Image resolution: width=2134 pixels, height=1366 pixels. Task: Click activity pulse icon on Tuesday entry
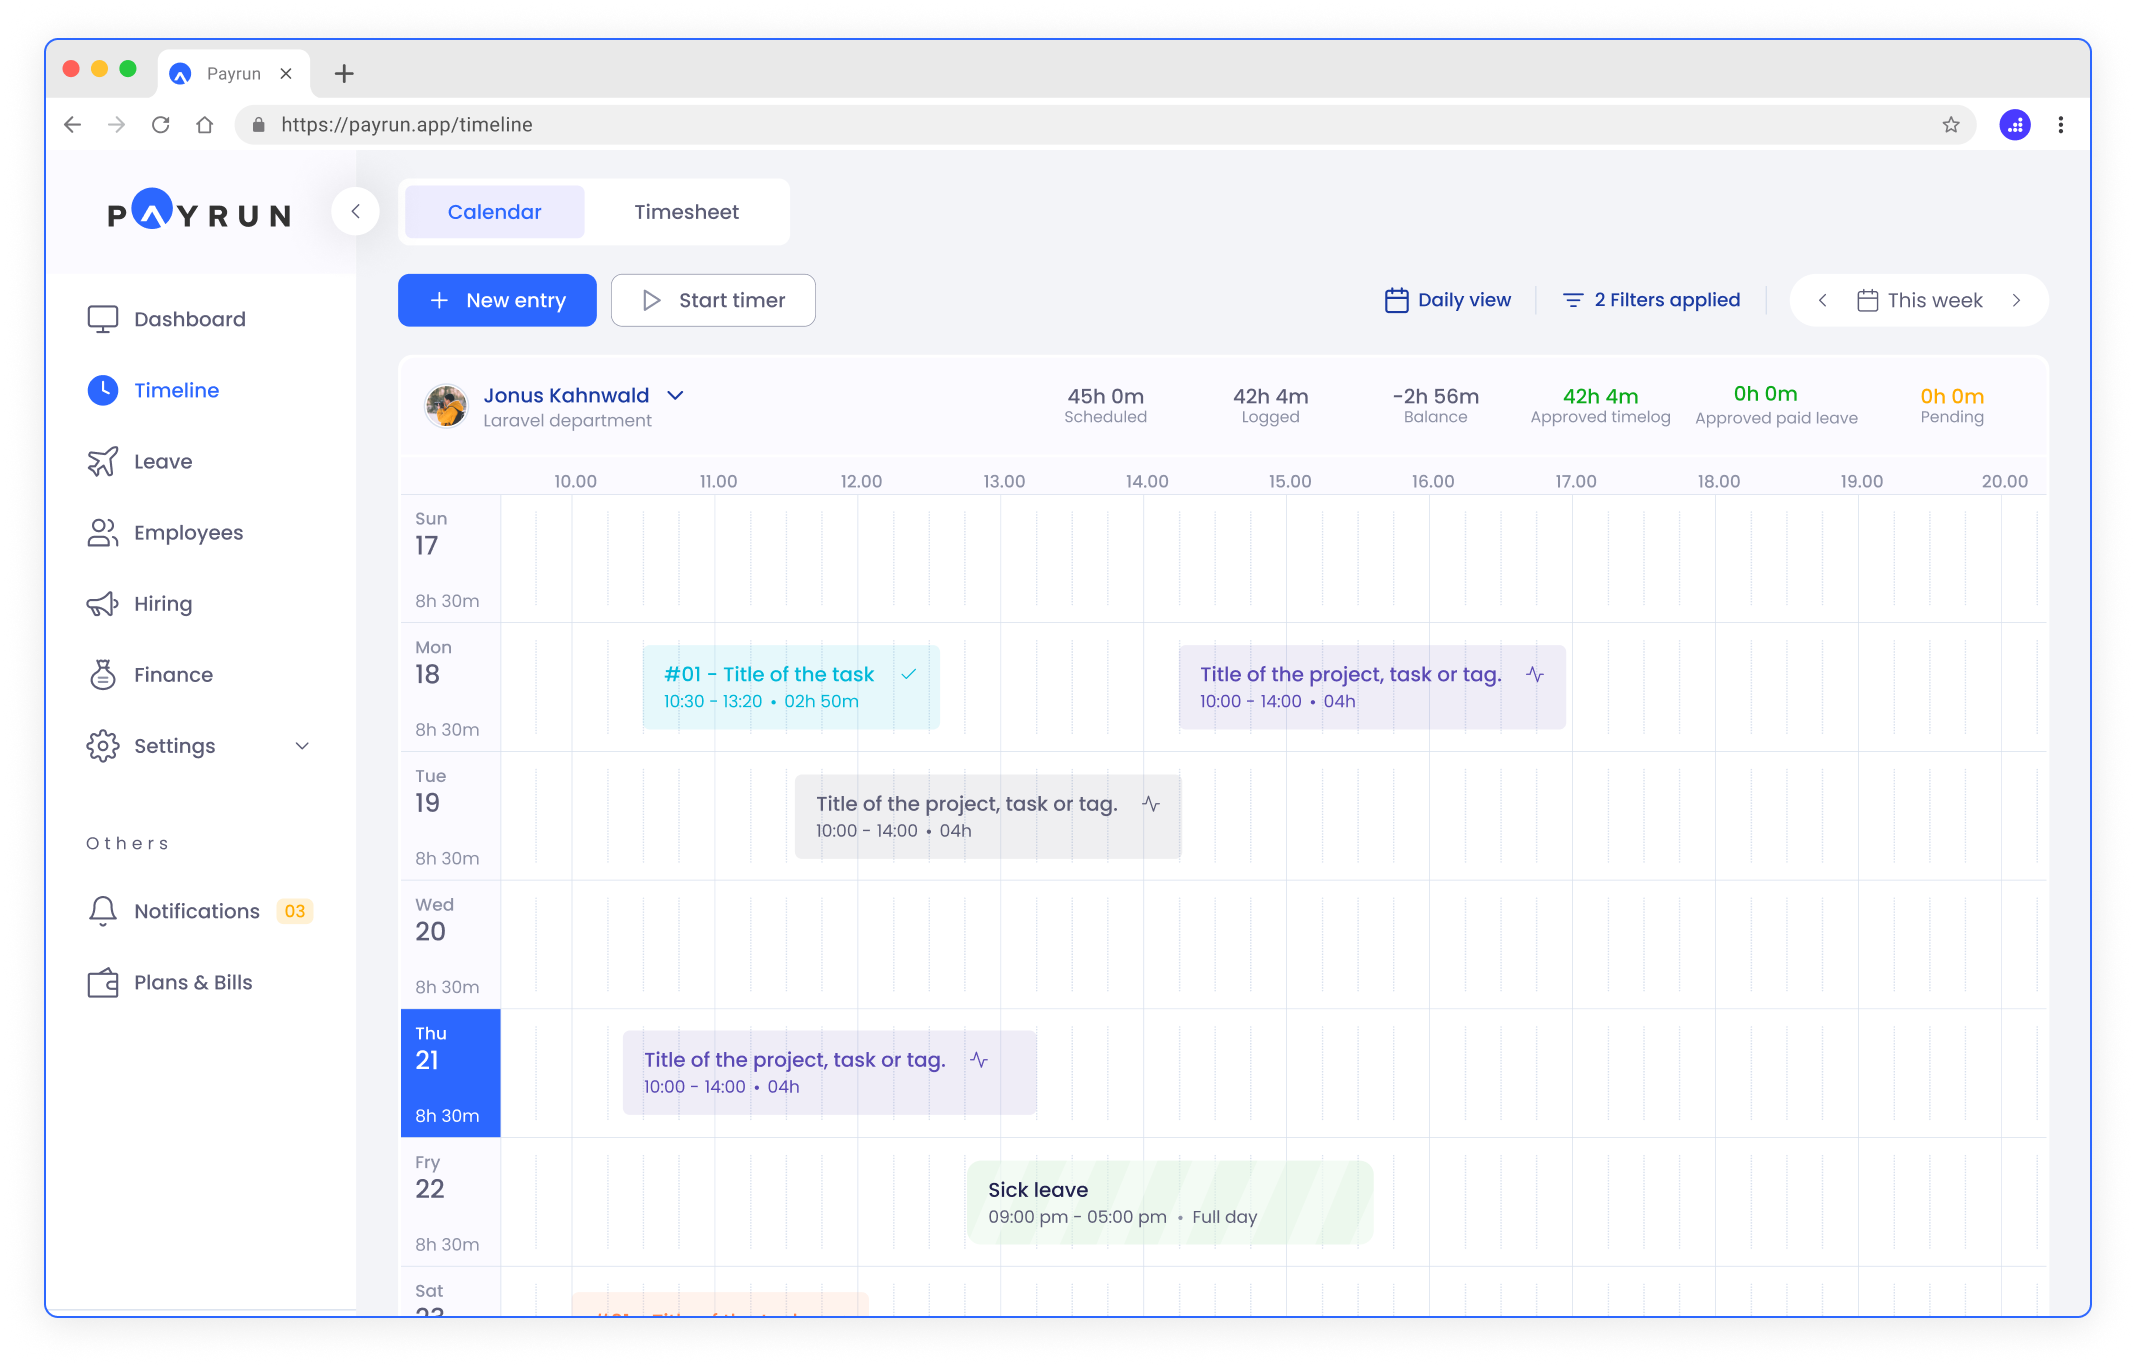pos(1151,804)
